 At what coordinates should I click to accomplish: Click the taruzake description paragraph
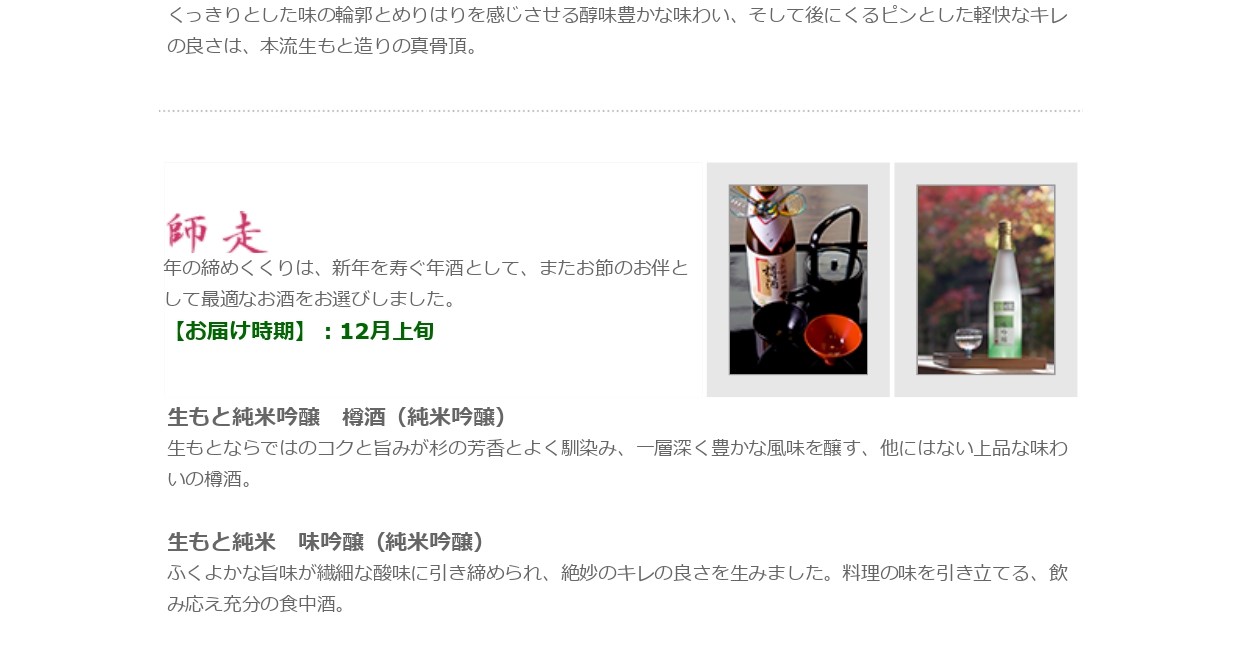[617, 463]
